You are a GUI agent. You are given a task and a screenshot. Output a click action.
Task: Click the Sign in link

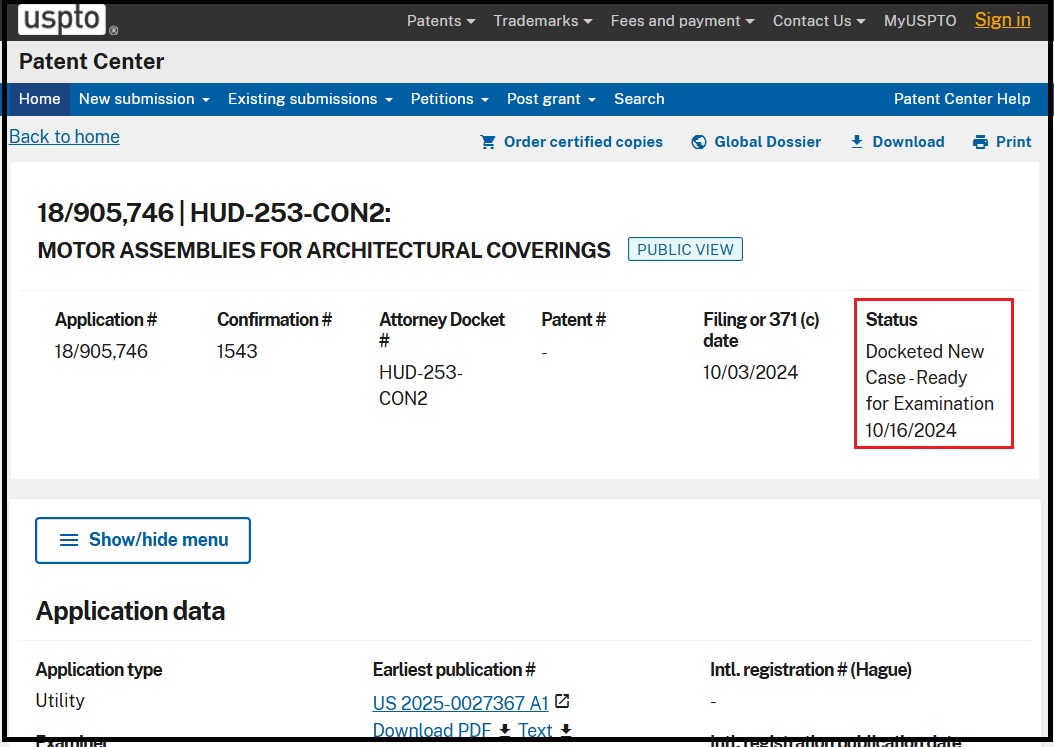[x=1003, y=20]
